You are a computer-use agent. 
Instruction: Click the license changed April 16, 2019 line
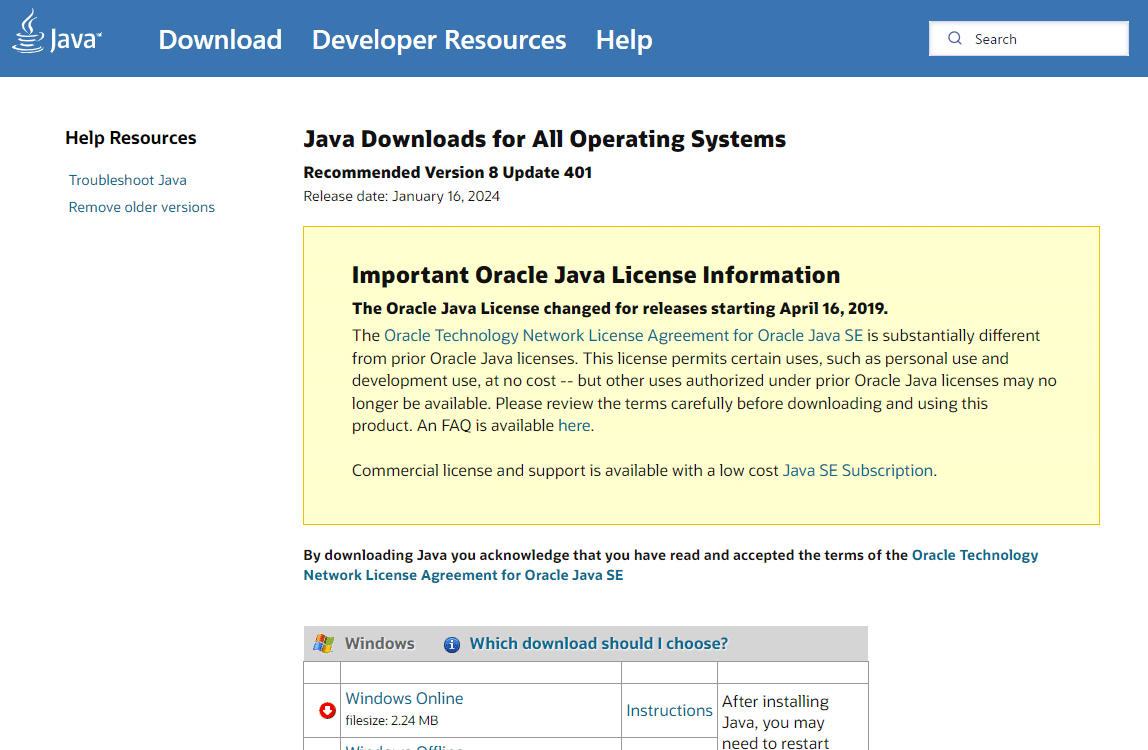pyautogui.click(x=620, y=308)
